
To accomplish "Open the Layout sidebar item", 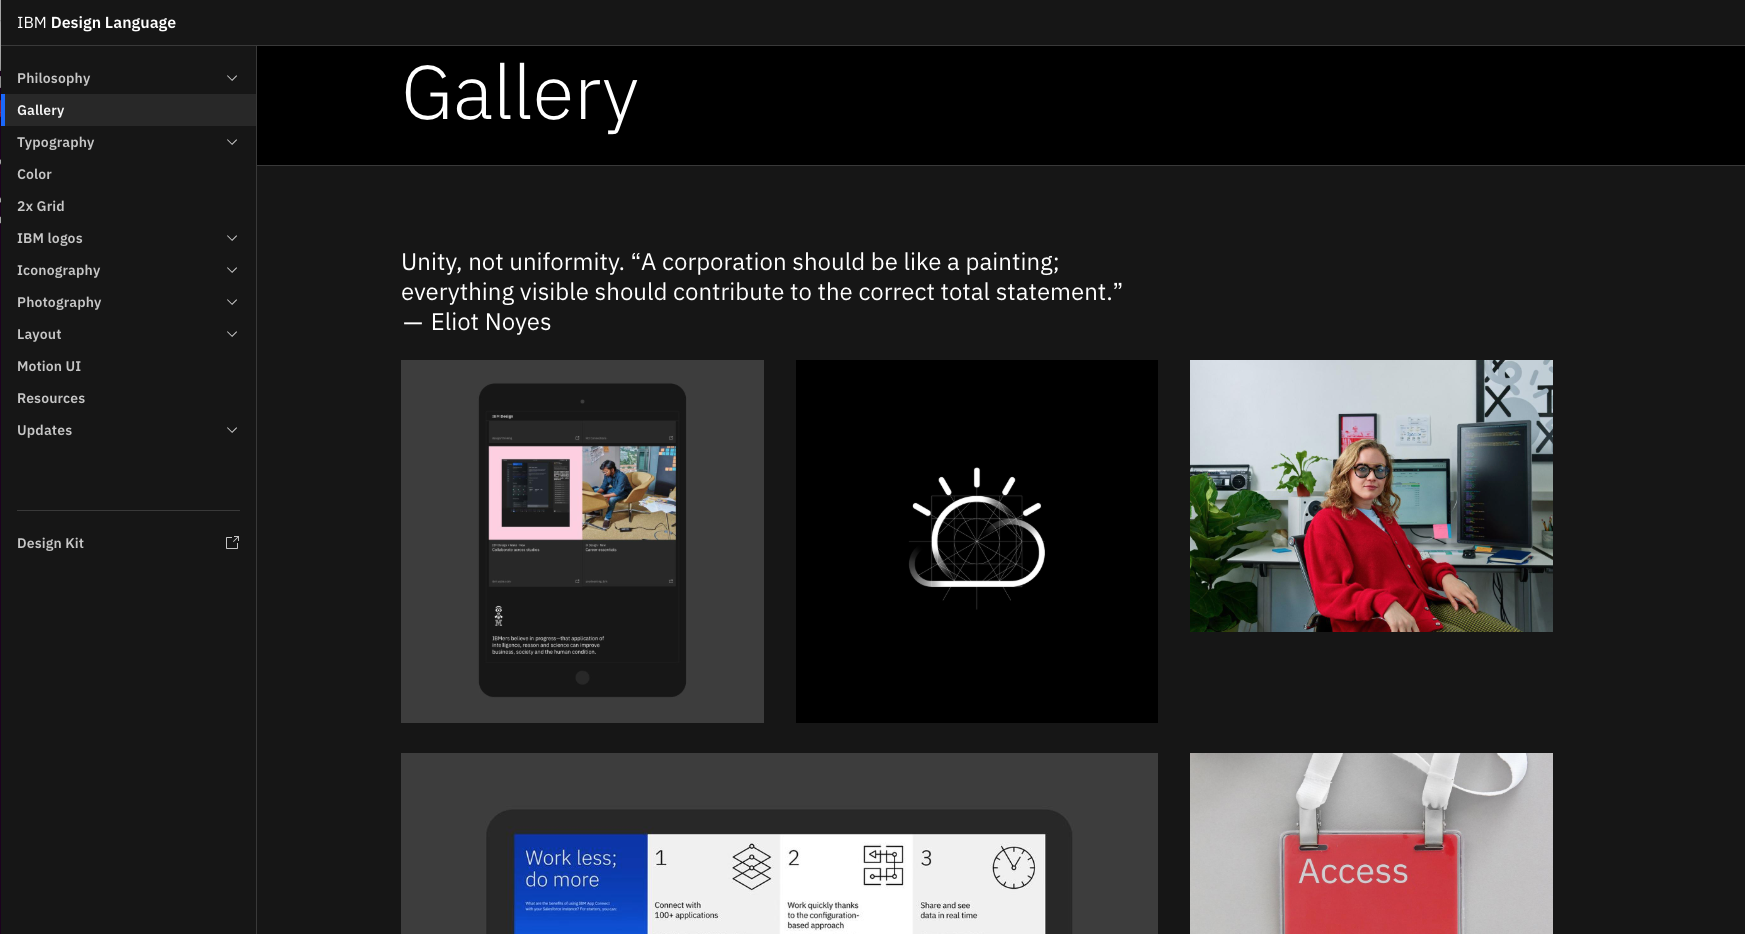I will tap(39, 334).
